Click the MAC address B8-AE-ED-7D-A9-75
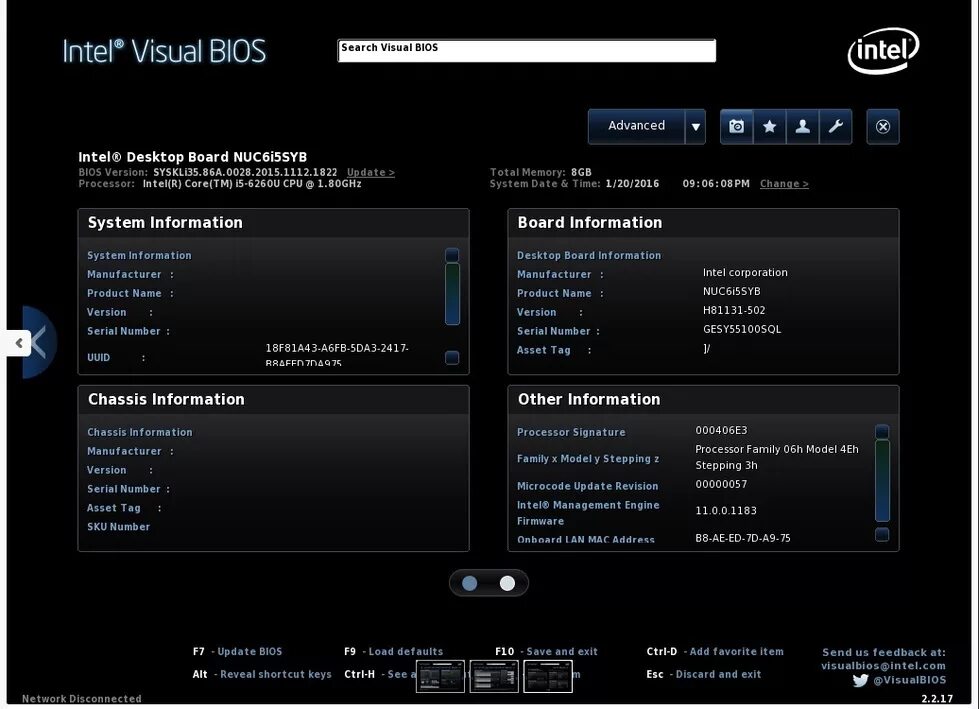This screenshot has height=709, width=979. point(743,538)
